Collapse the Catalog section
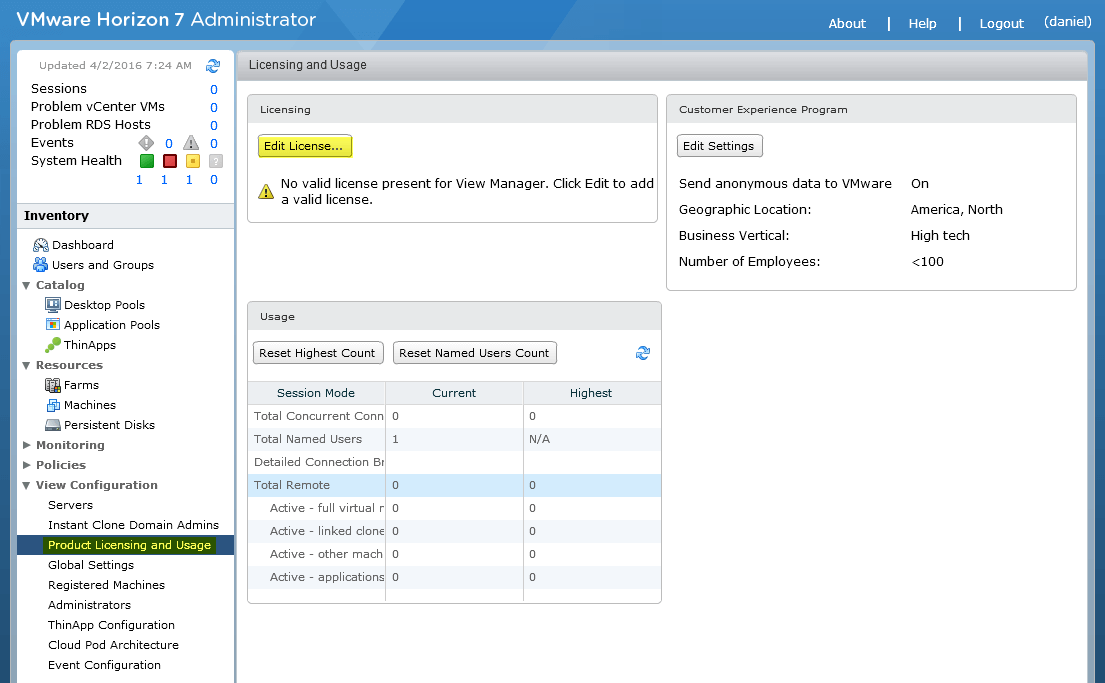This screenshot has width=1105, height=683. [26, 285]
